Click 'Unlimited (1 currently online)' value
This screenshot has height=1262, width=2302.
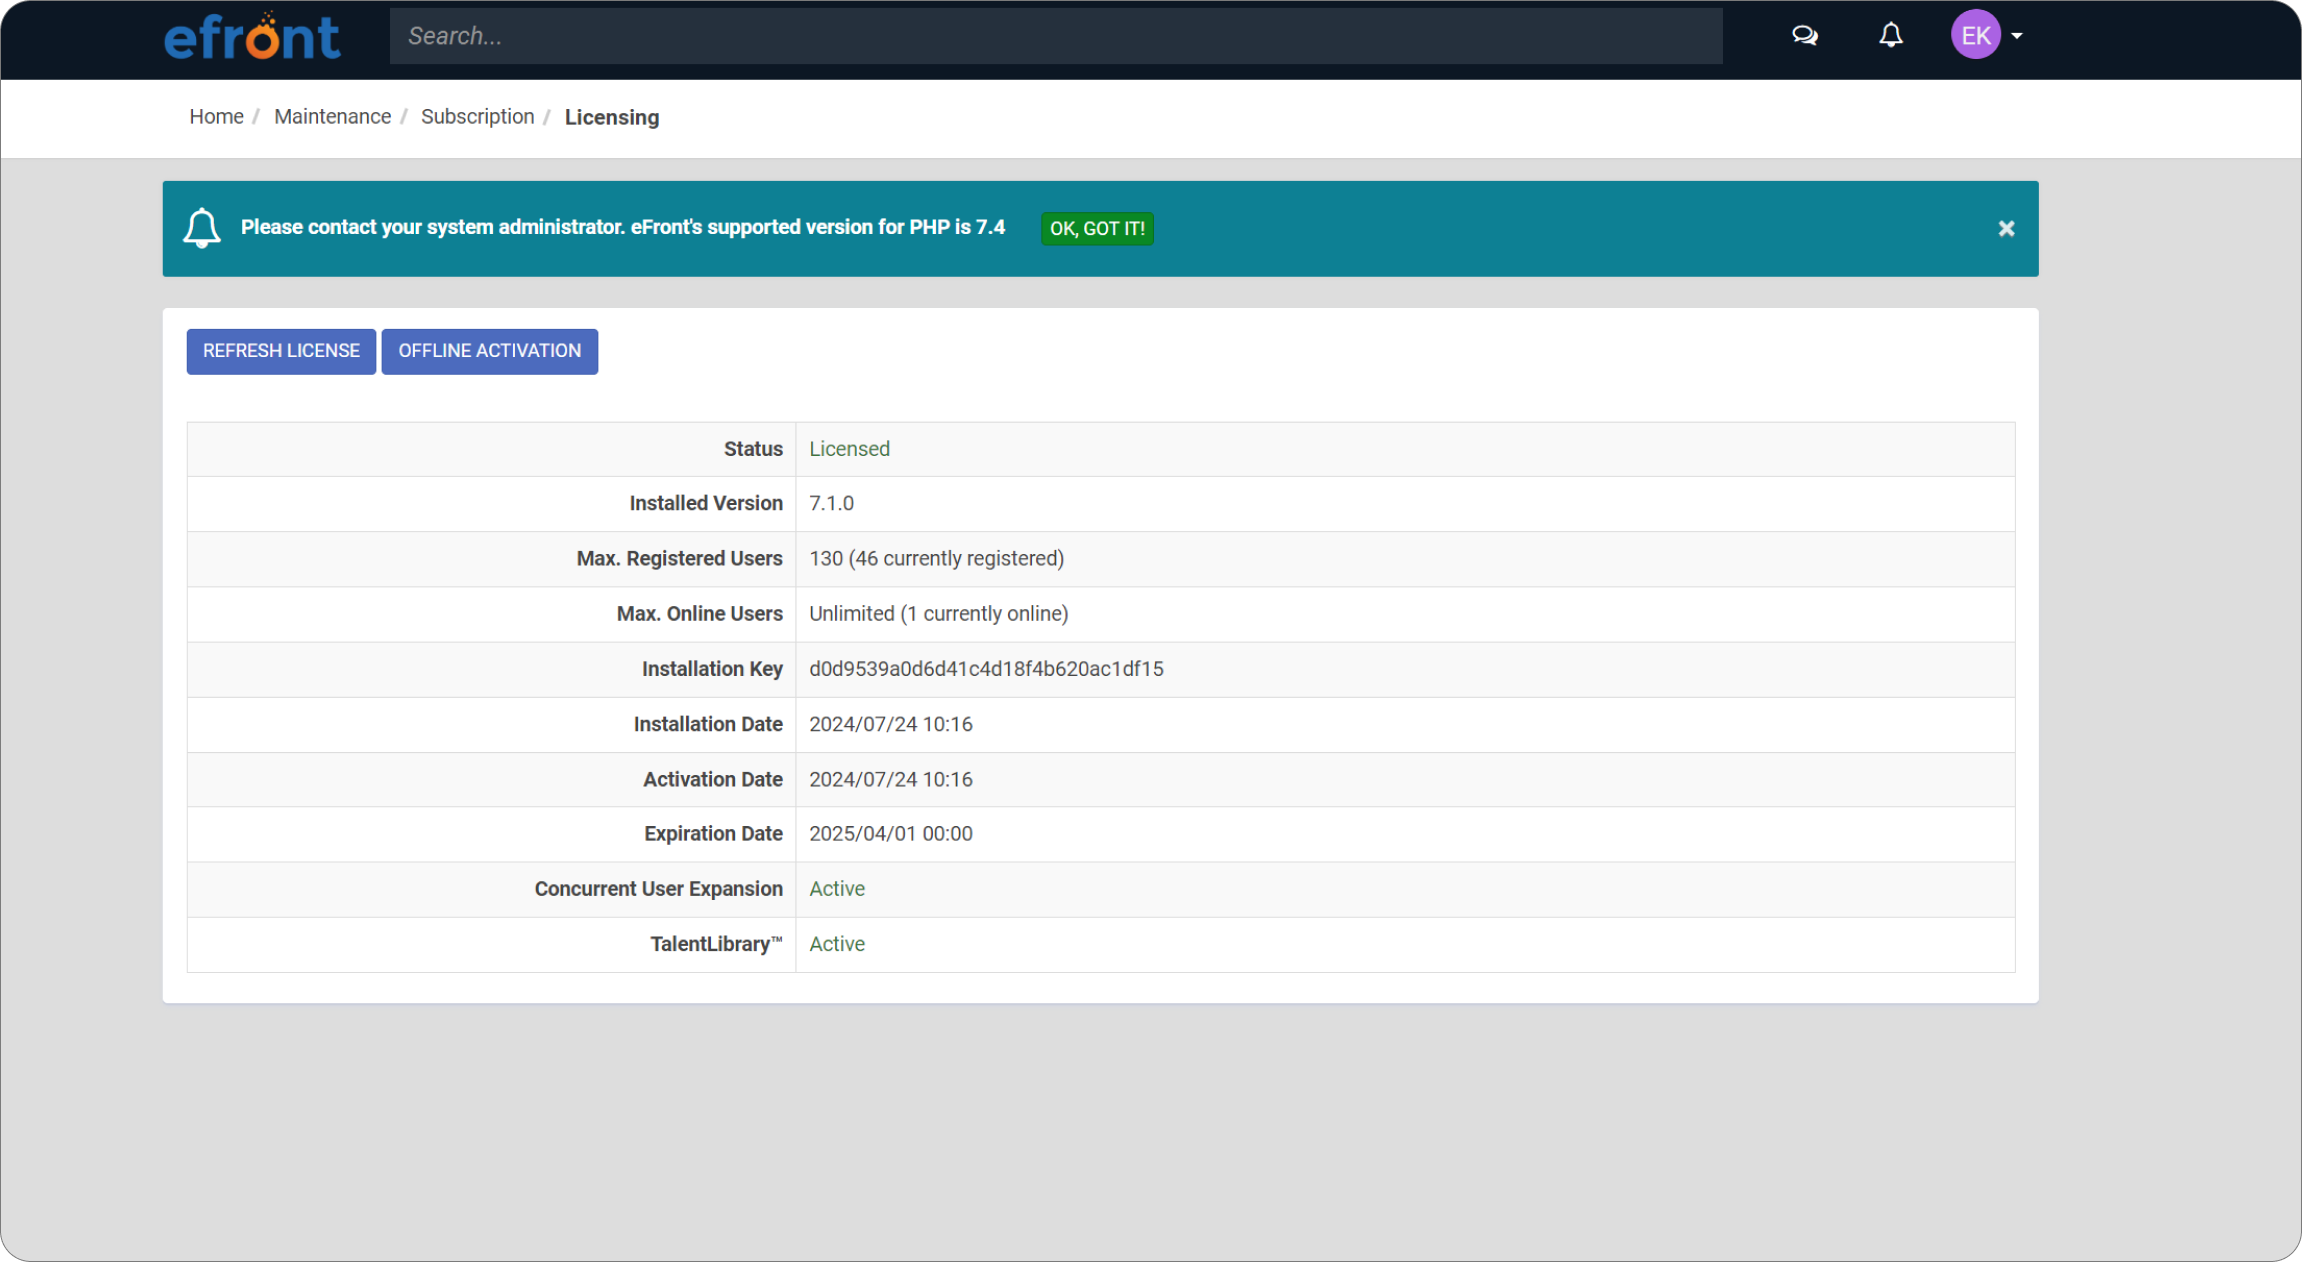(938, 614)
